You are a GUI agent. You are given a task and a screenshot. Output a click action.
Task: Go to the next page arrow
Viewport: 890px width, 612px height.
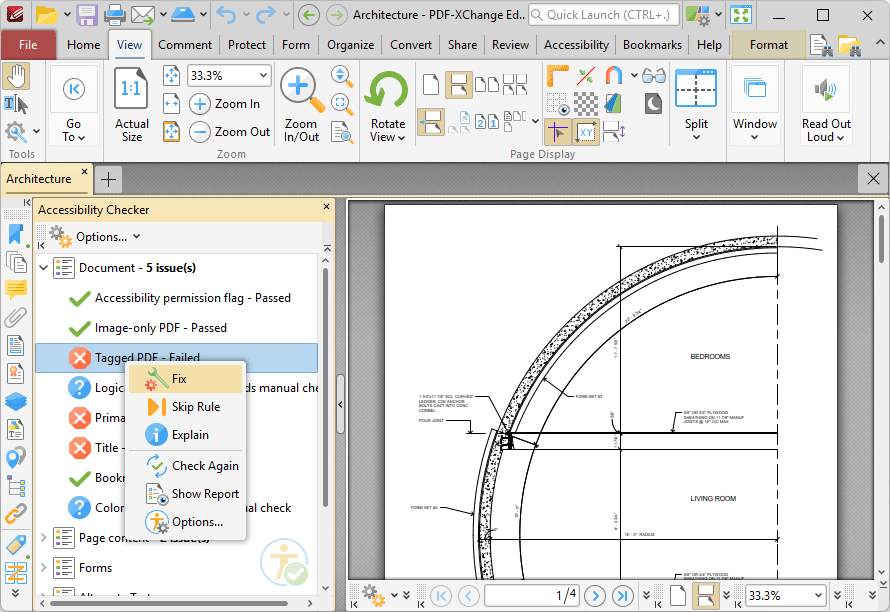tap(595, 596)
